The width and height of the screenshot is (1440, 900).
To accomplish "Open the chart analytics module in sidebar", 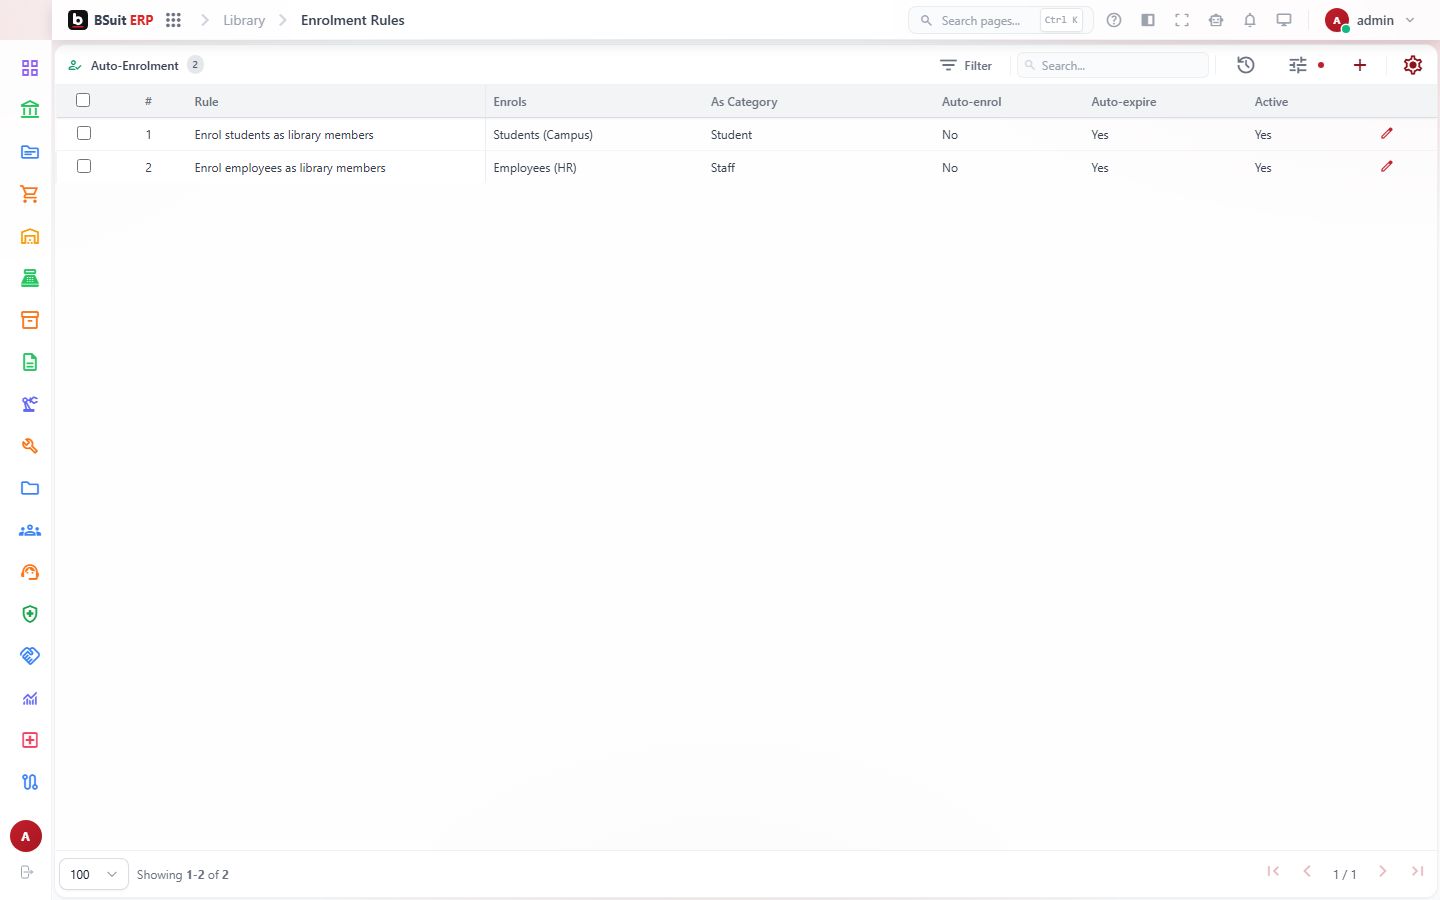I will click(30, 698).
